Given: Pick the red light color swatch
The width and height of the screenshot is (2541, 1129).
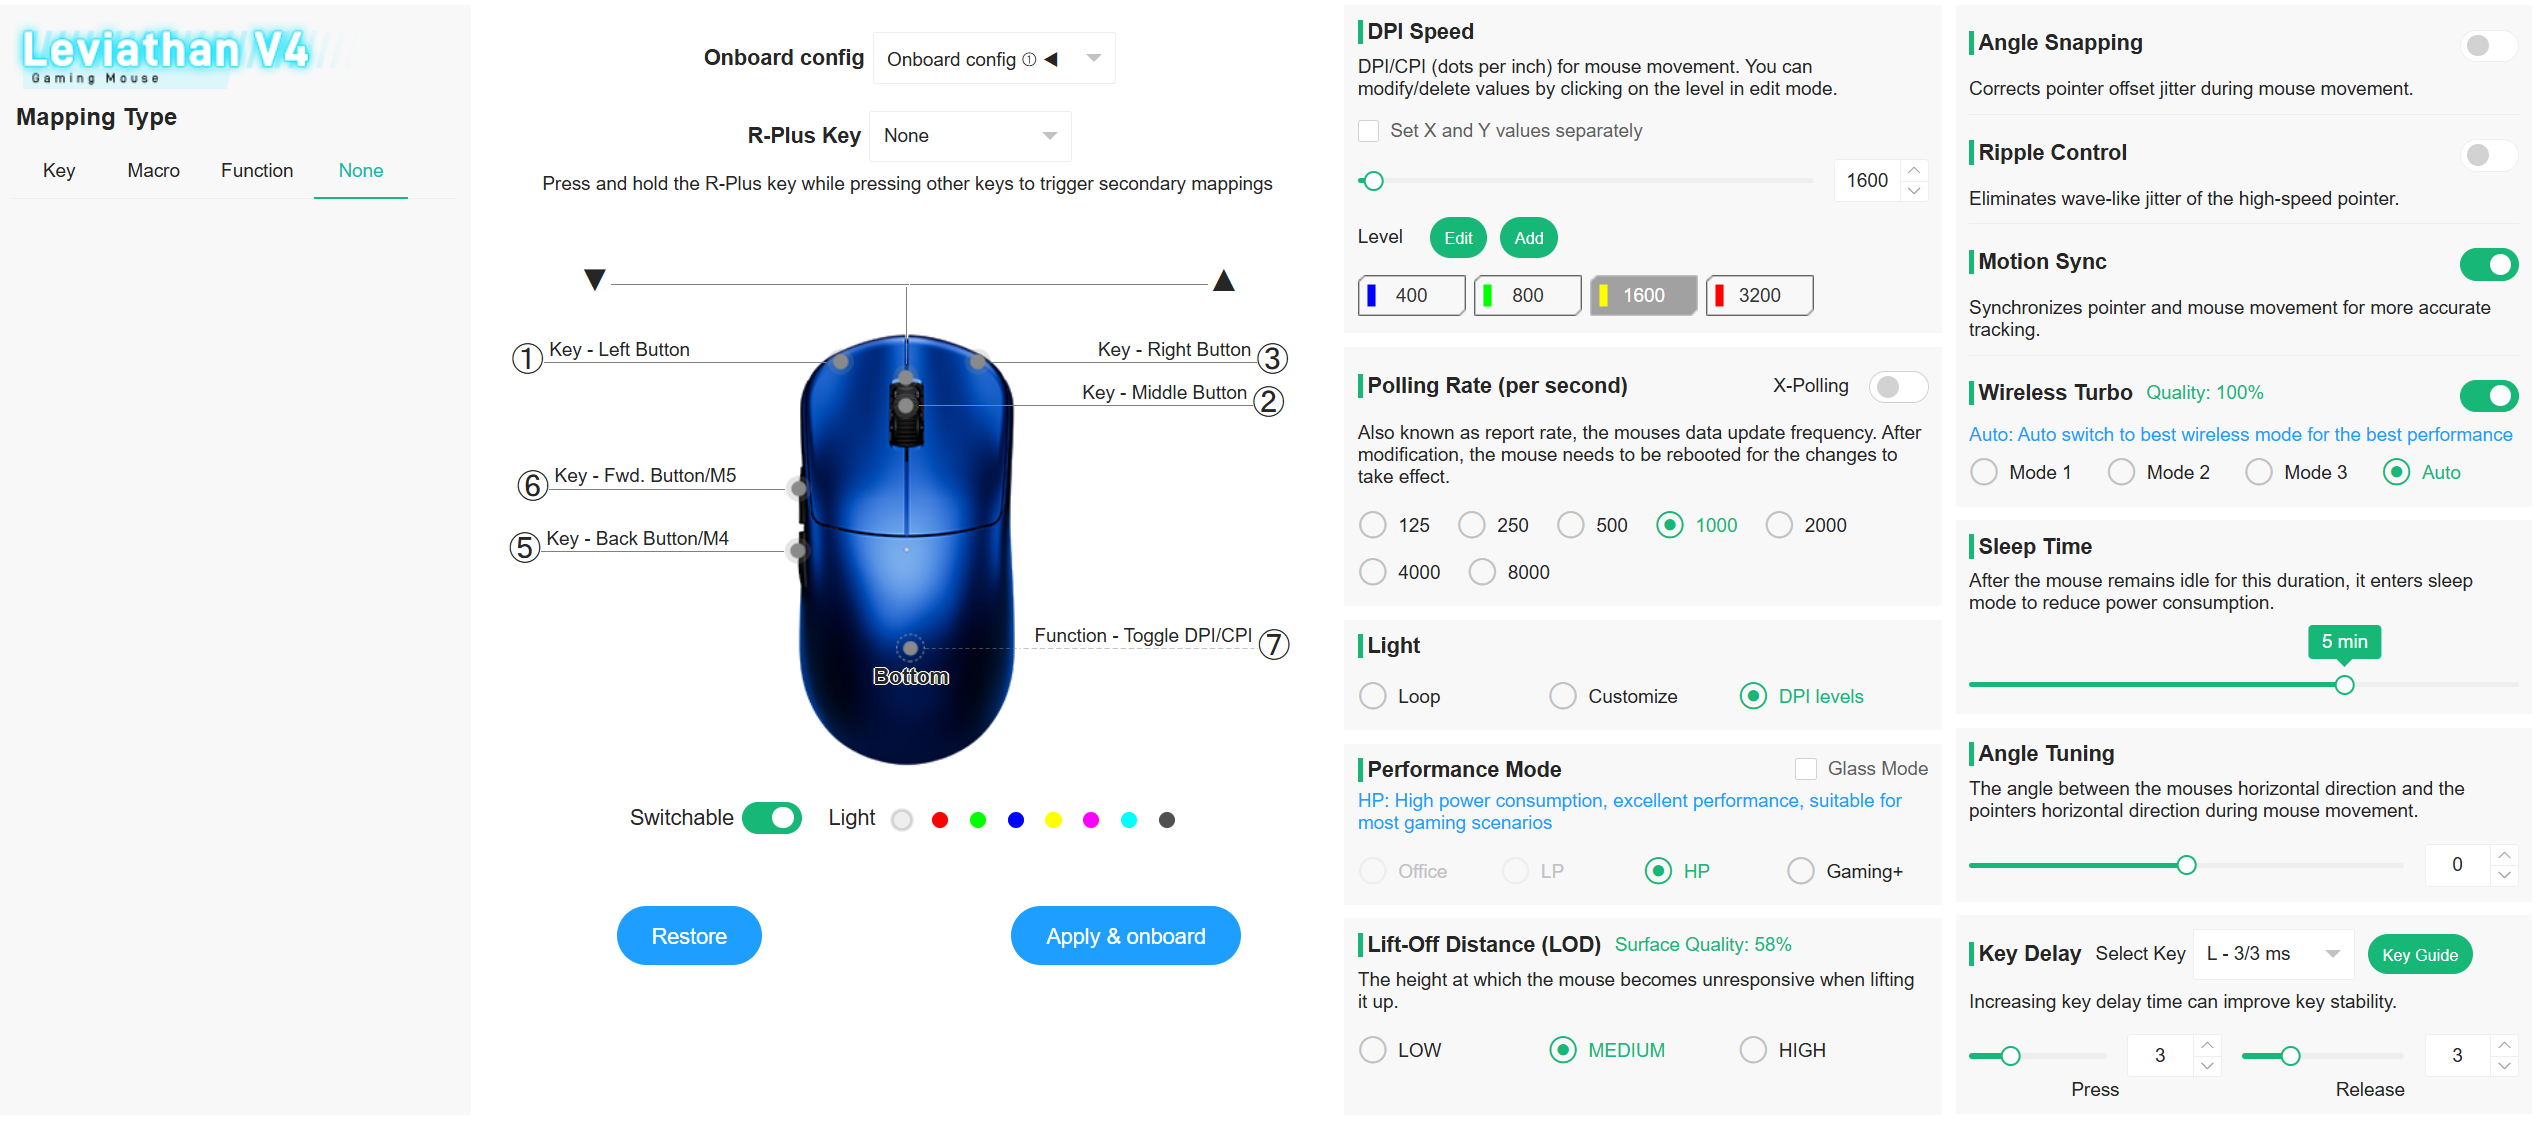Looking at the screenshot, I should click(x=940, y=820).
